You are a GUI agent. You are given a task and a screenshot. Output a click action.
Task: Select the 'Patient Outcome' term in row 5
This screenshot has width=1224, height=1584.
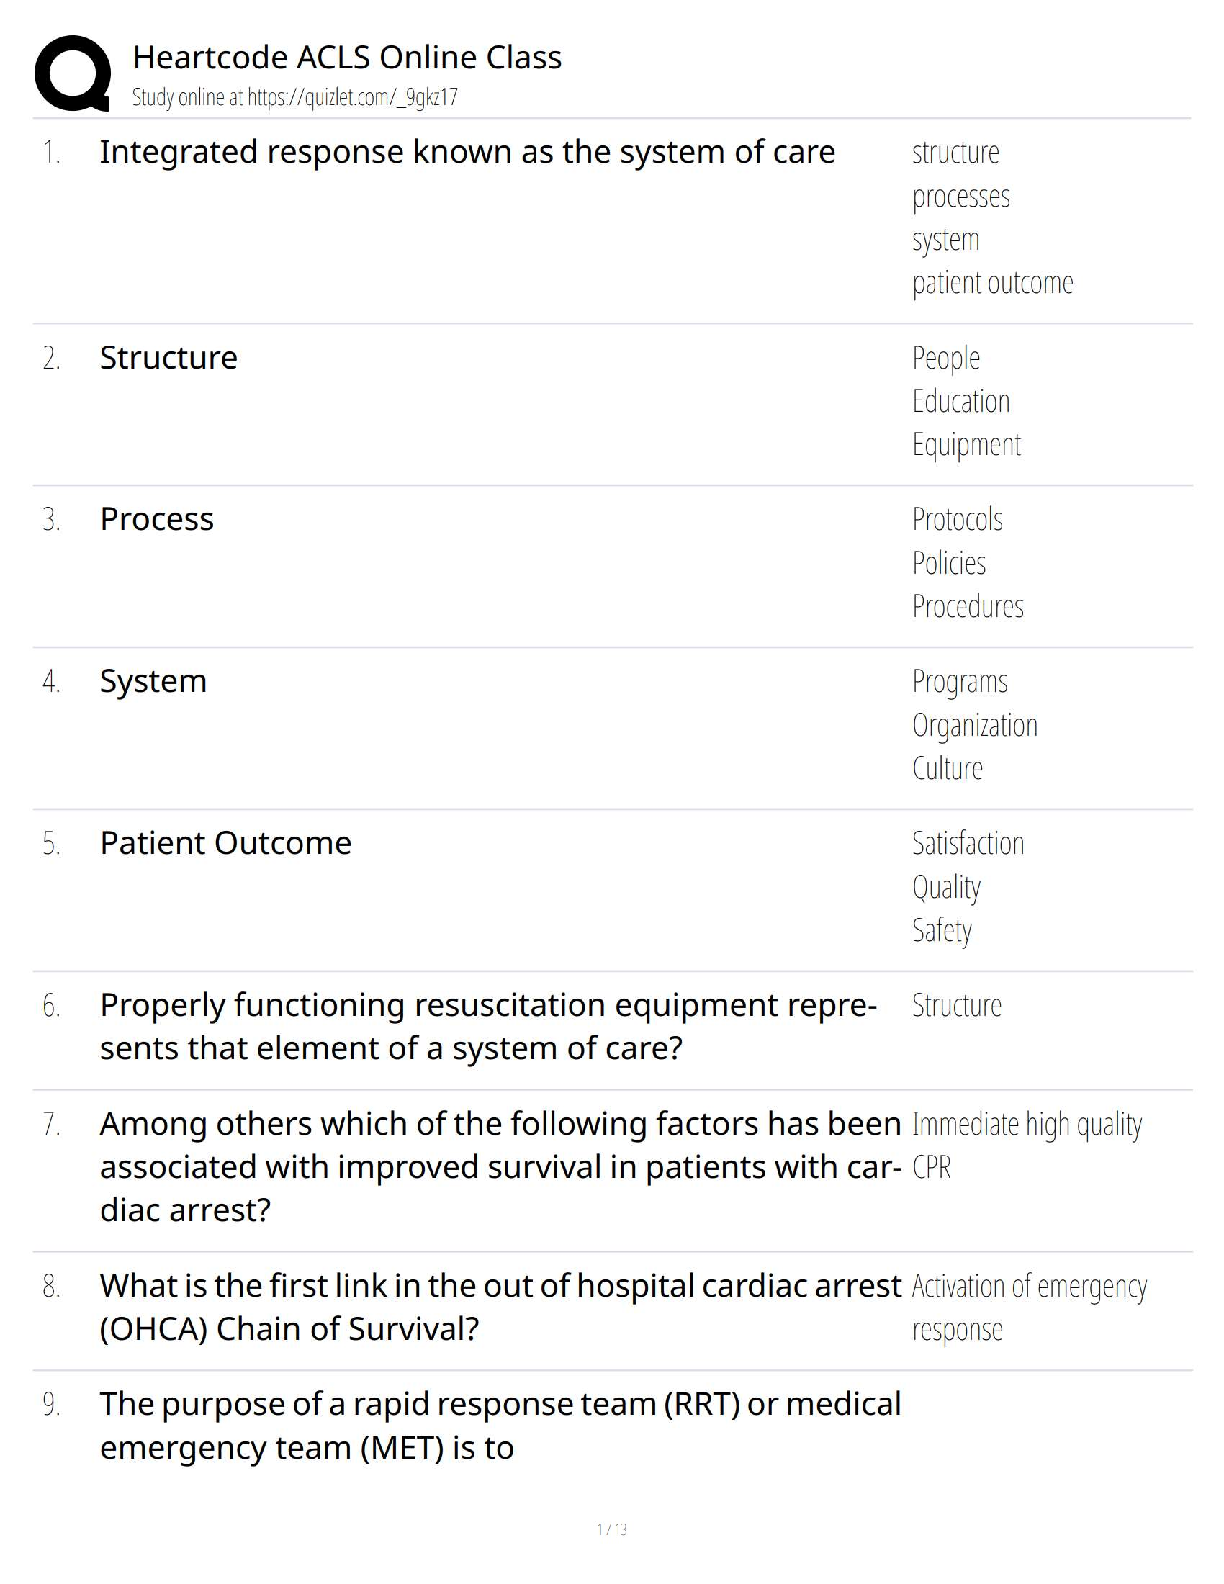pos(226,844)
